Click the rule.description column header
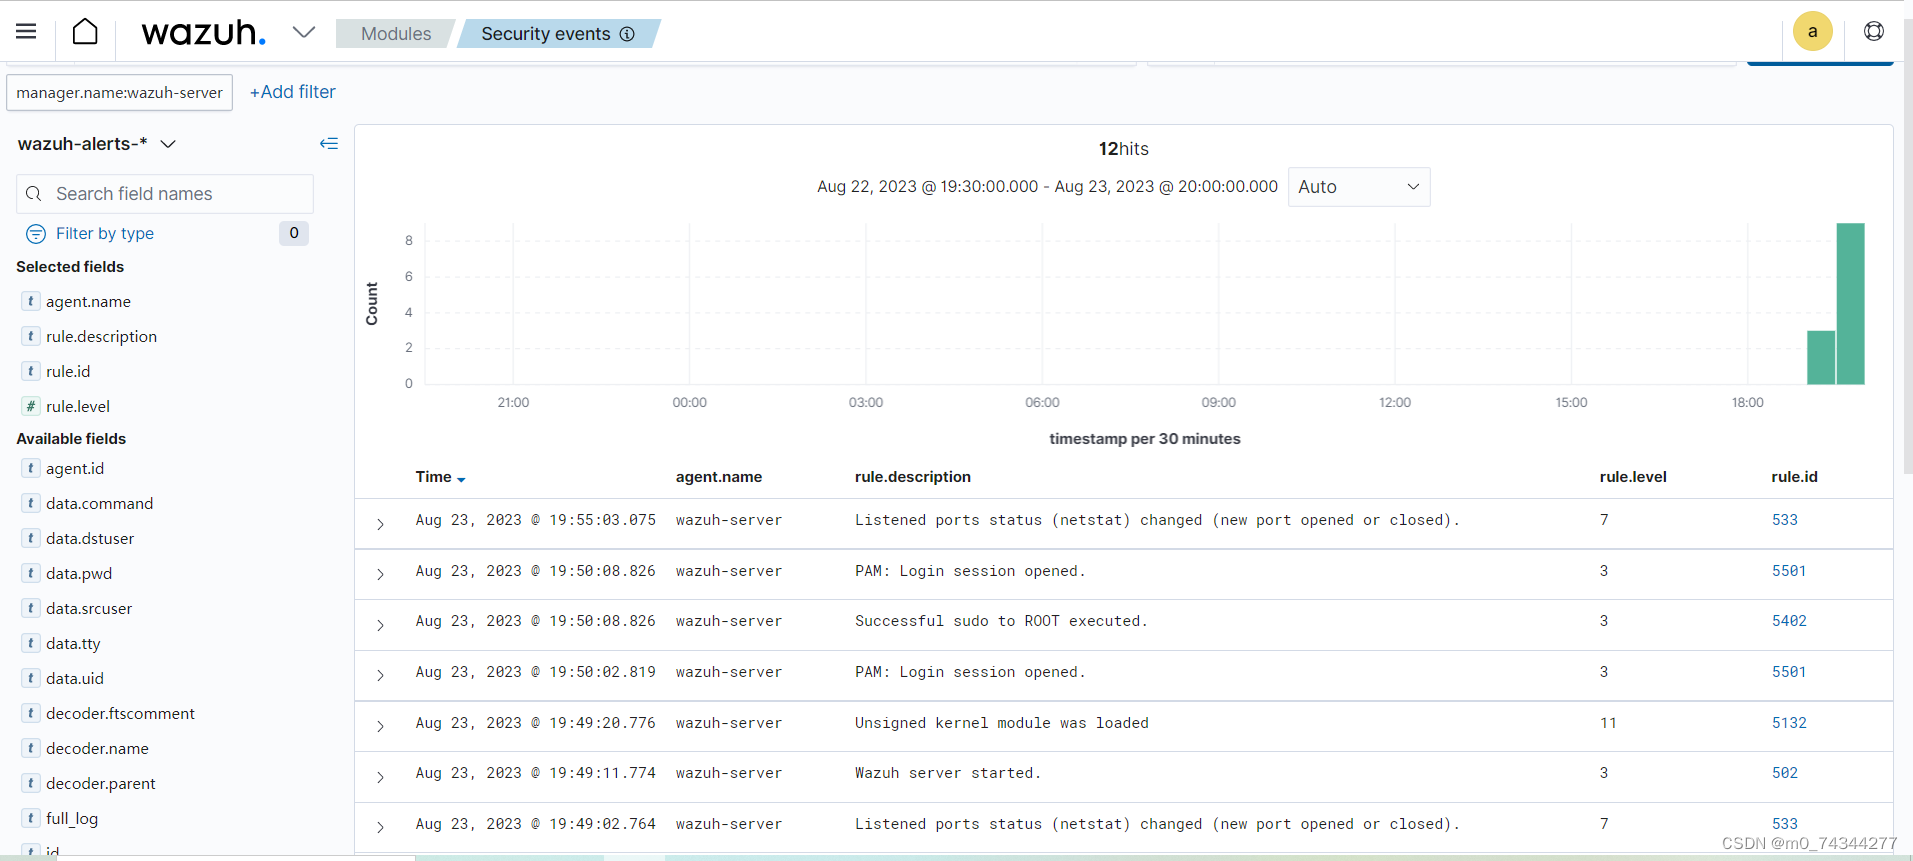The image size is (1913, 861). pyautogui.click(x=913, y=477)
